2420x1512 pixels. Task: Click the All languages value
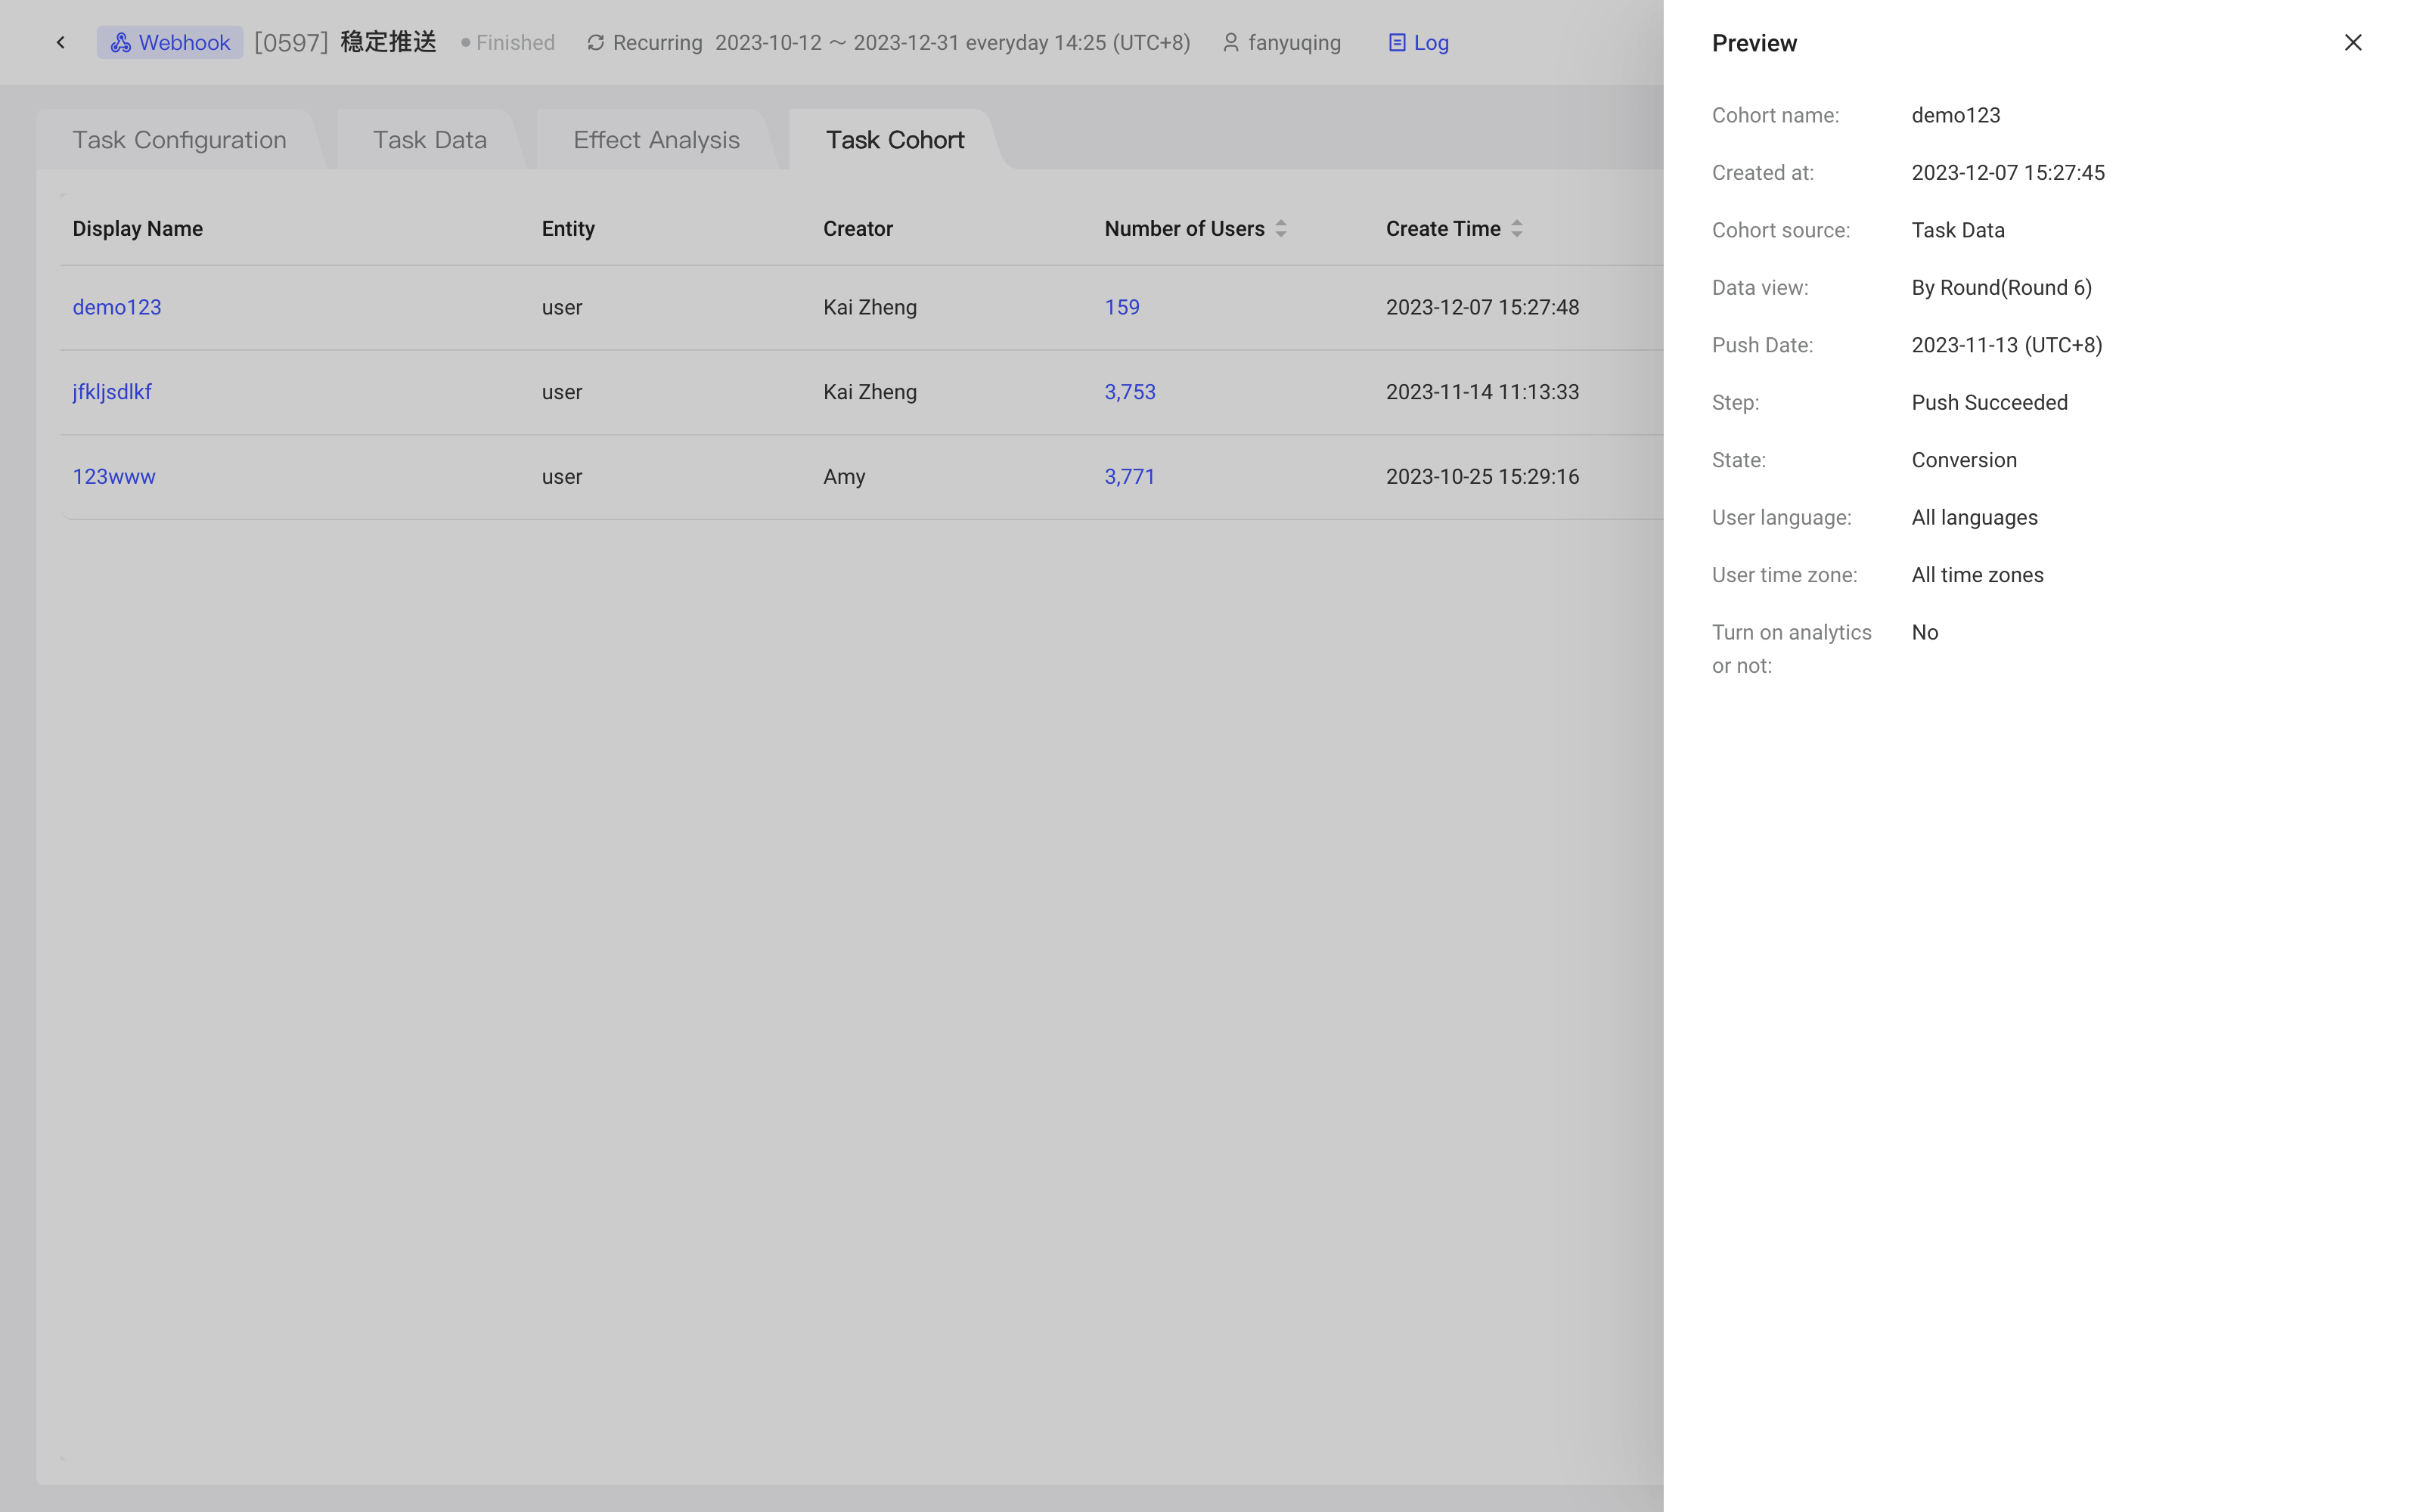click(1975, 517)
